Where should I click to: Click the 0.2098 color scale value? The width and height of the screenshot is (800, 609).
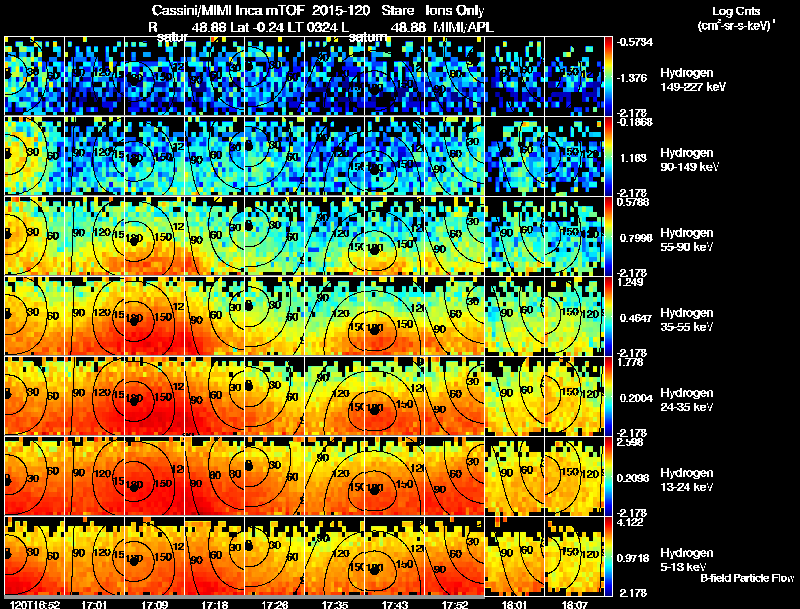pos(633,478)
